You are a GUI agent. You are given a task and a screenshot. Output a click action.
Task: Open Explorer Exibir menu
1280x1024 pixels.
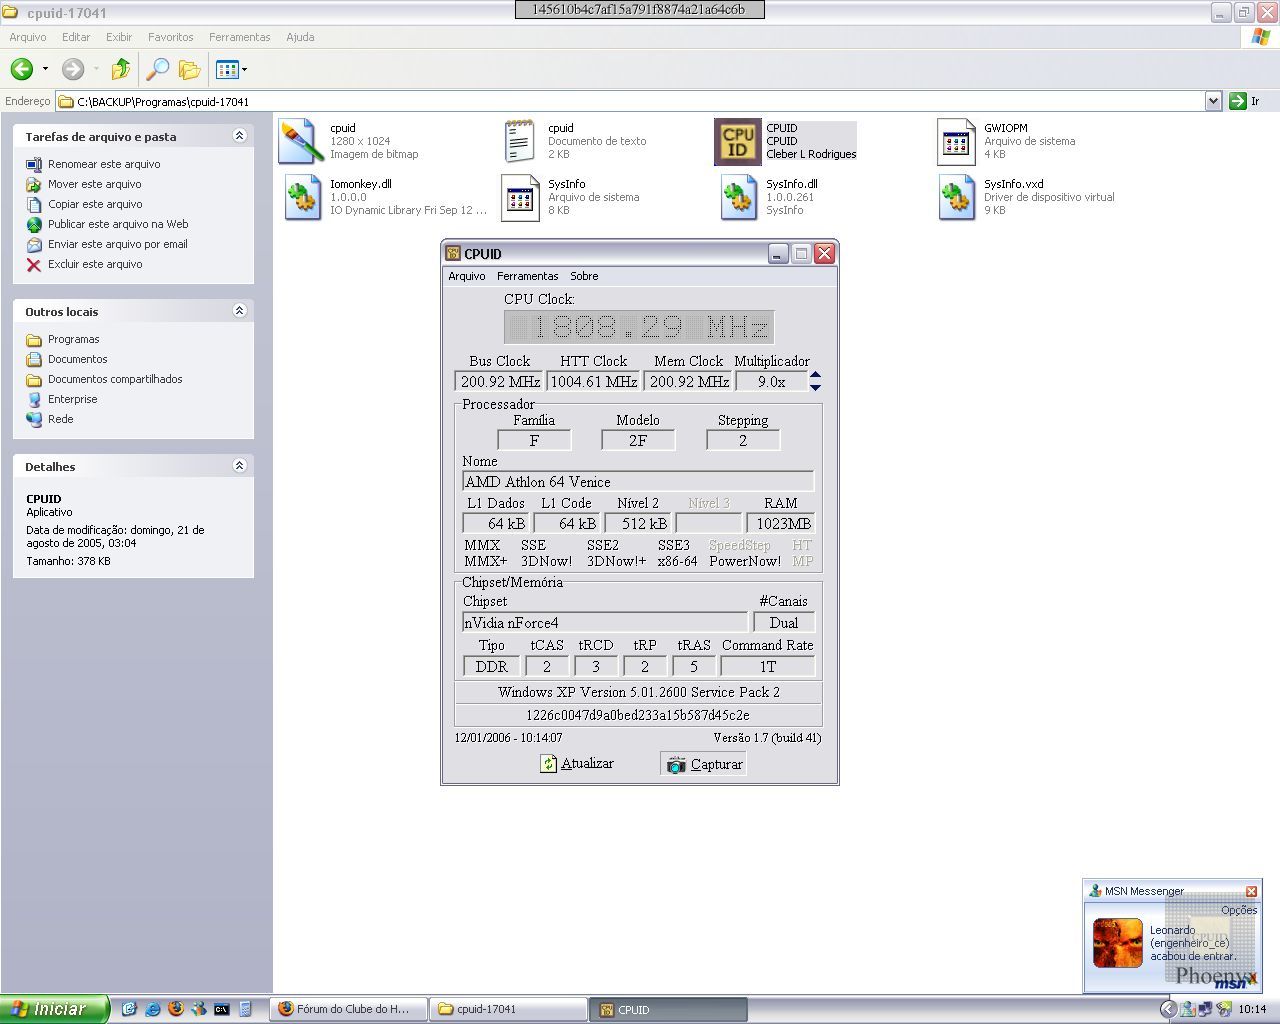coord(119,37)
